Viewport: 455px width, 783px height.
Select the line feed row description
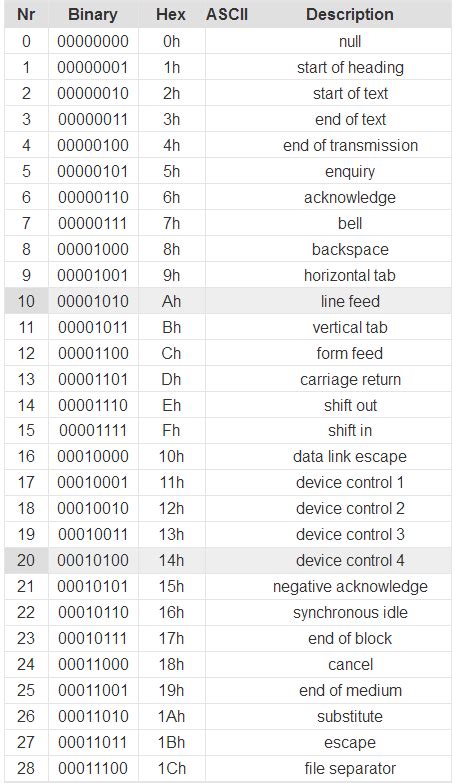pyautogui.click(x=350, y=301)
